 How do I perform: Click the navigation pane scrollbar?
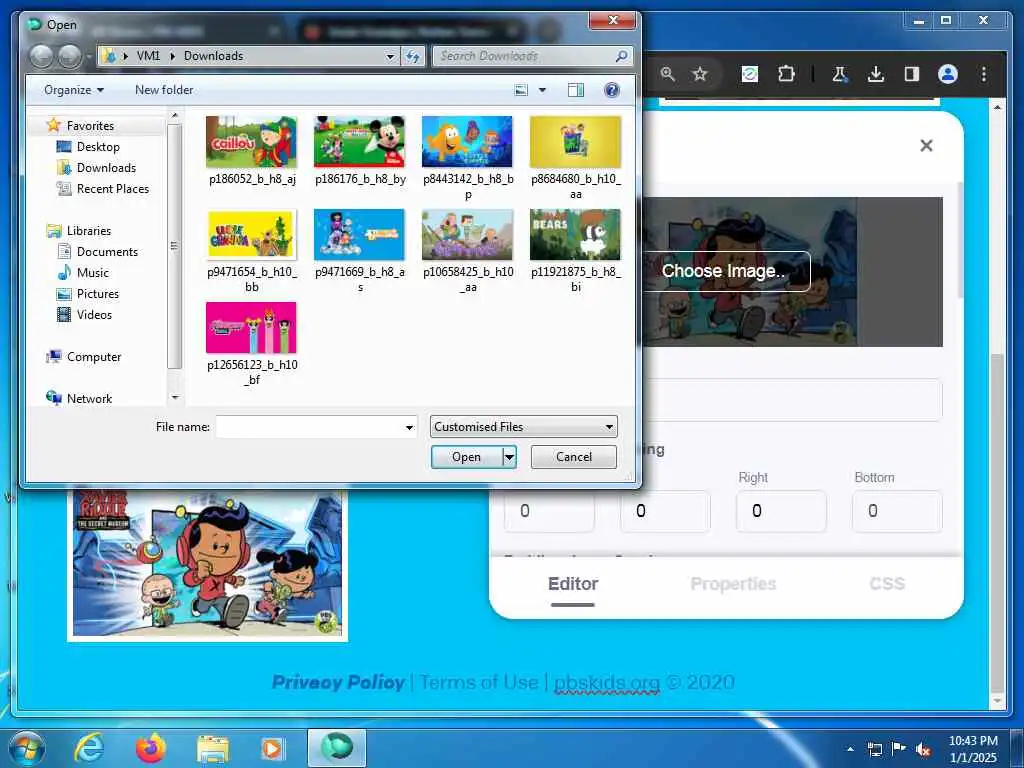tap(174, 246)
